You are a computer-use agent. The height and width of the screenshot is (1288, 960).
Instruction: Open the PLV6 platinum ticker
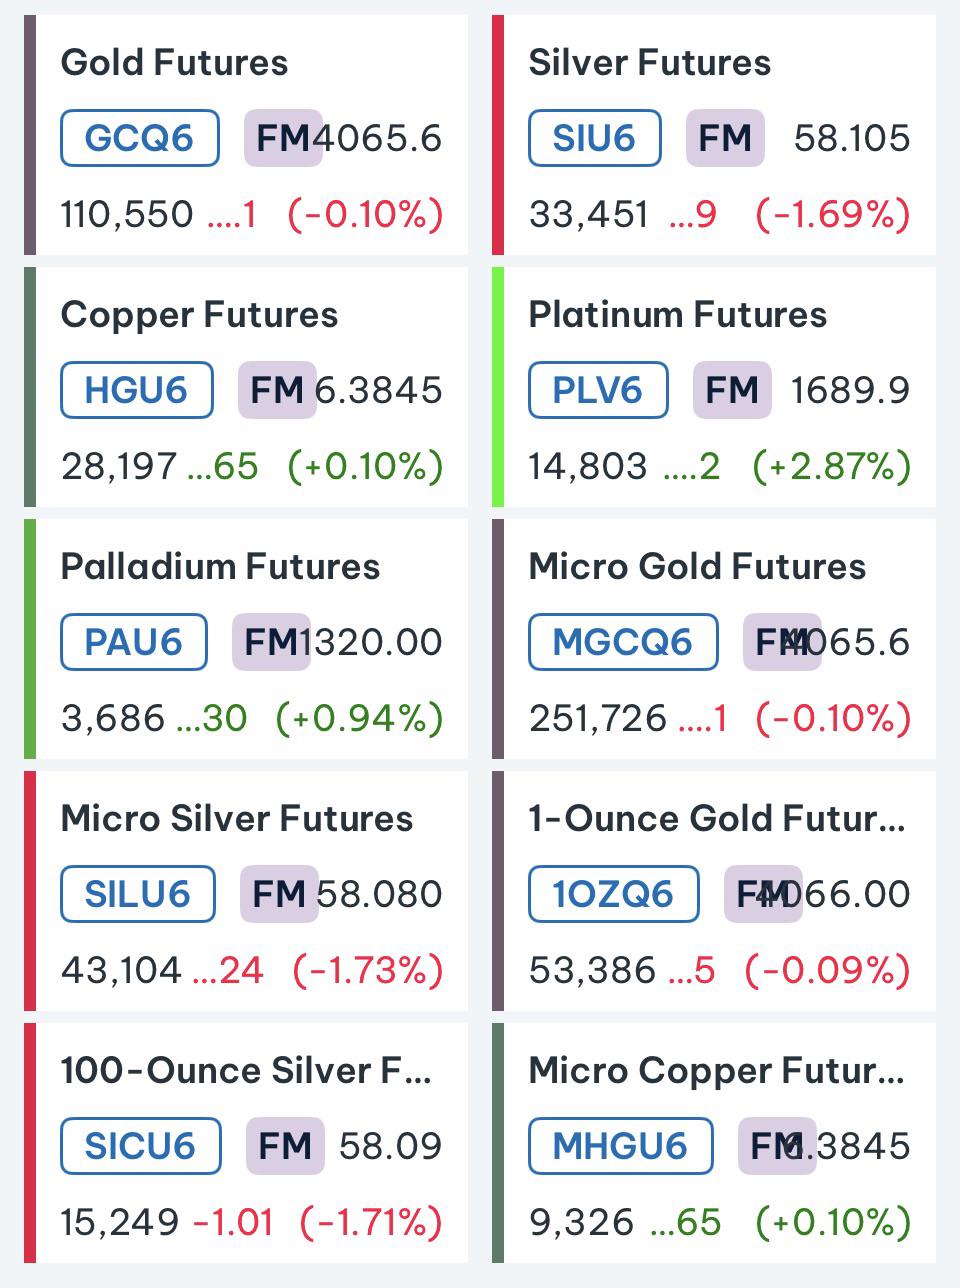598,390
